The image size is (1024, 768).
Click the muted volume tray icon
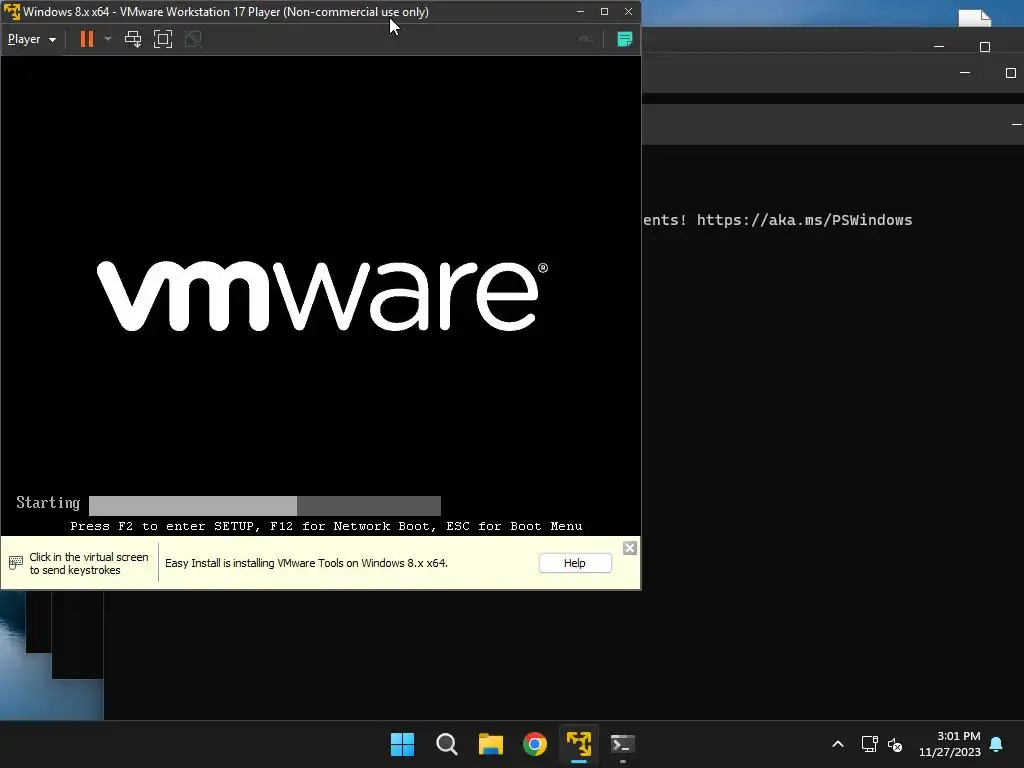coord(895,744)
